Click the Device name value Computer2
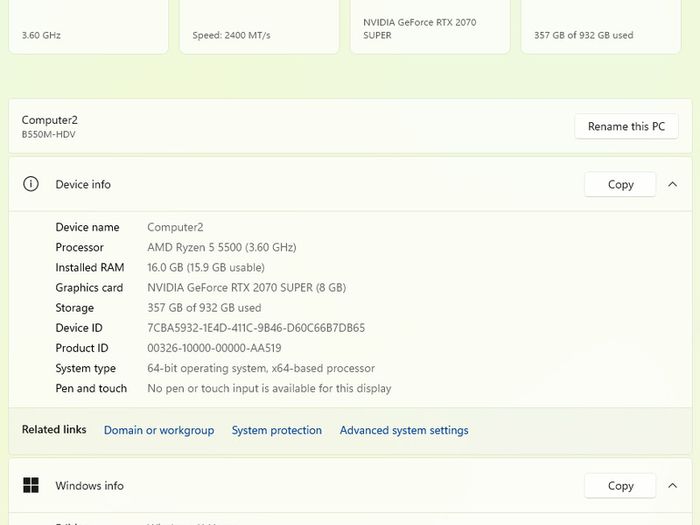 tap(175, 227)
